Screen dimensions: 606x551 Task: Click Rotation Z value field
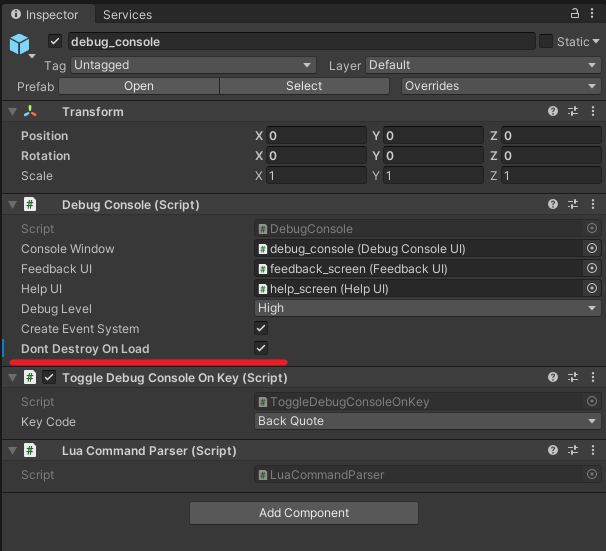pos(551,156)
